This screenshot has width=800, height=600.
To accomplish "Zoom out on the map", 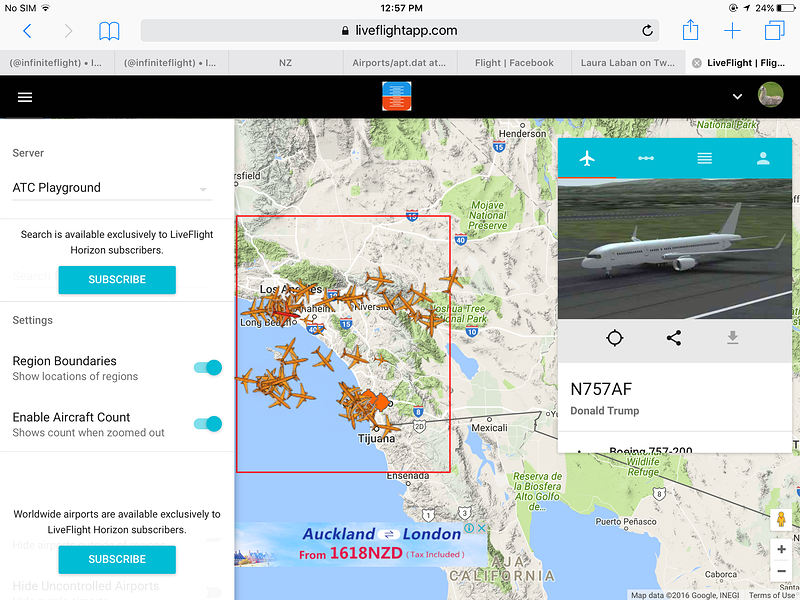I will click(x=781, y=571).
